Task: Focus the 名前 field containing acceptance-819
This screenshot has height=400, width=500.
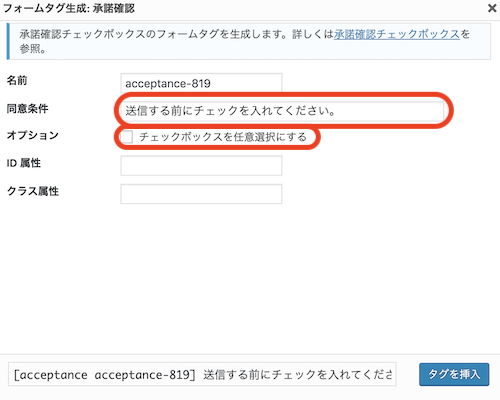Action: tap(201, 83)
